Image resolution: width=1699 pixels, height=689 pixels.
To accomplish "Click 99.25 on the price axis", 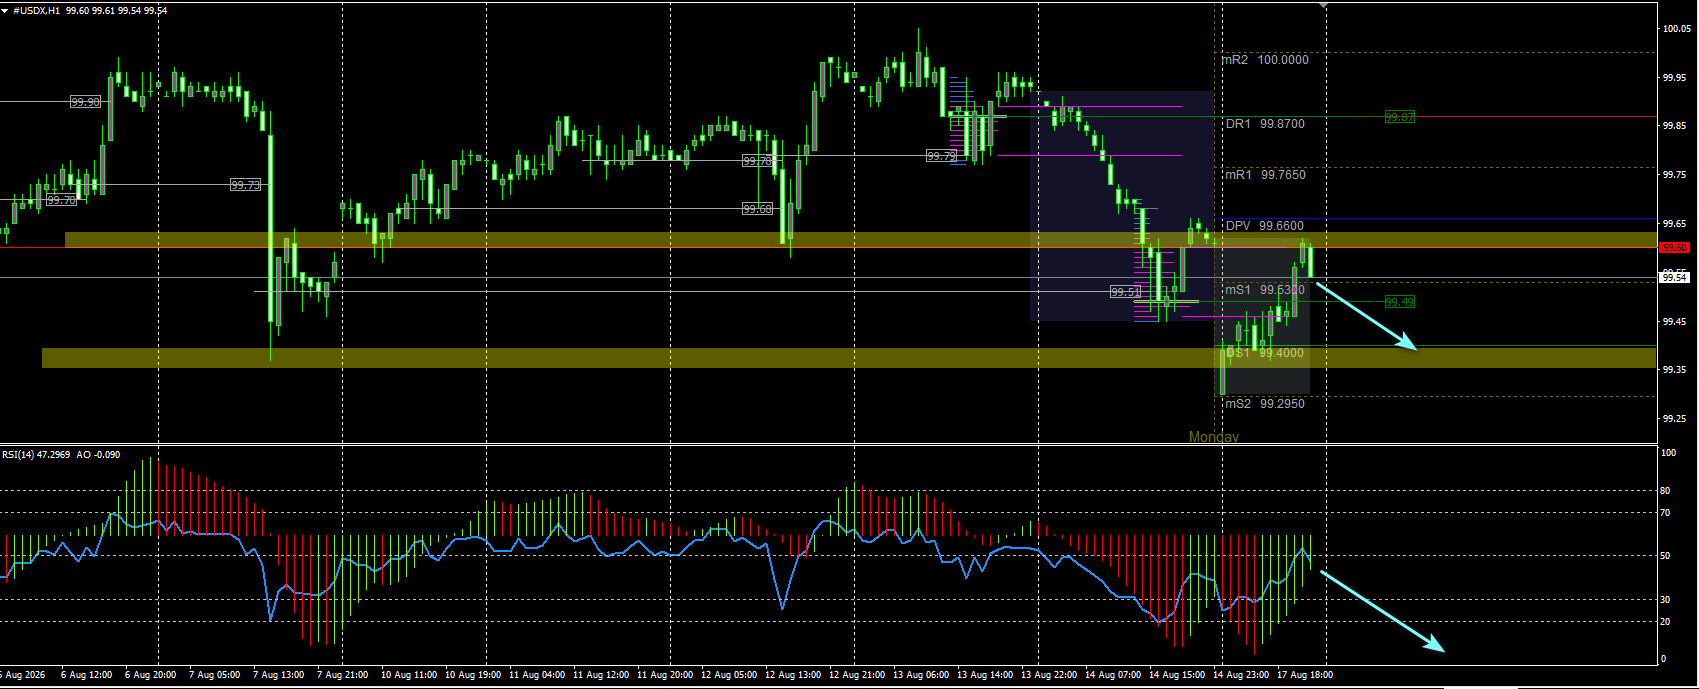I will [1675, 419].
